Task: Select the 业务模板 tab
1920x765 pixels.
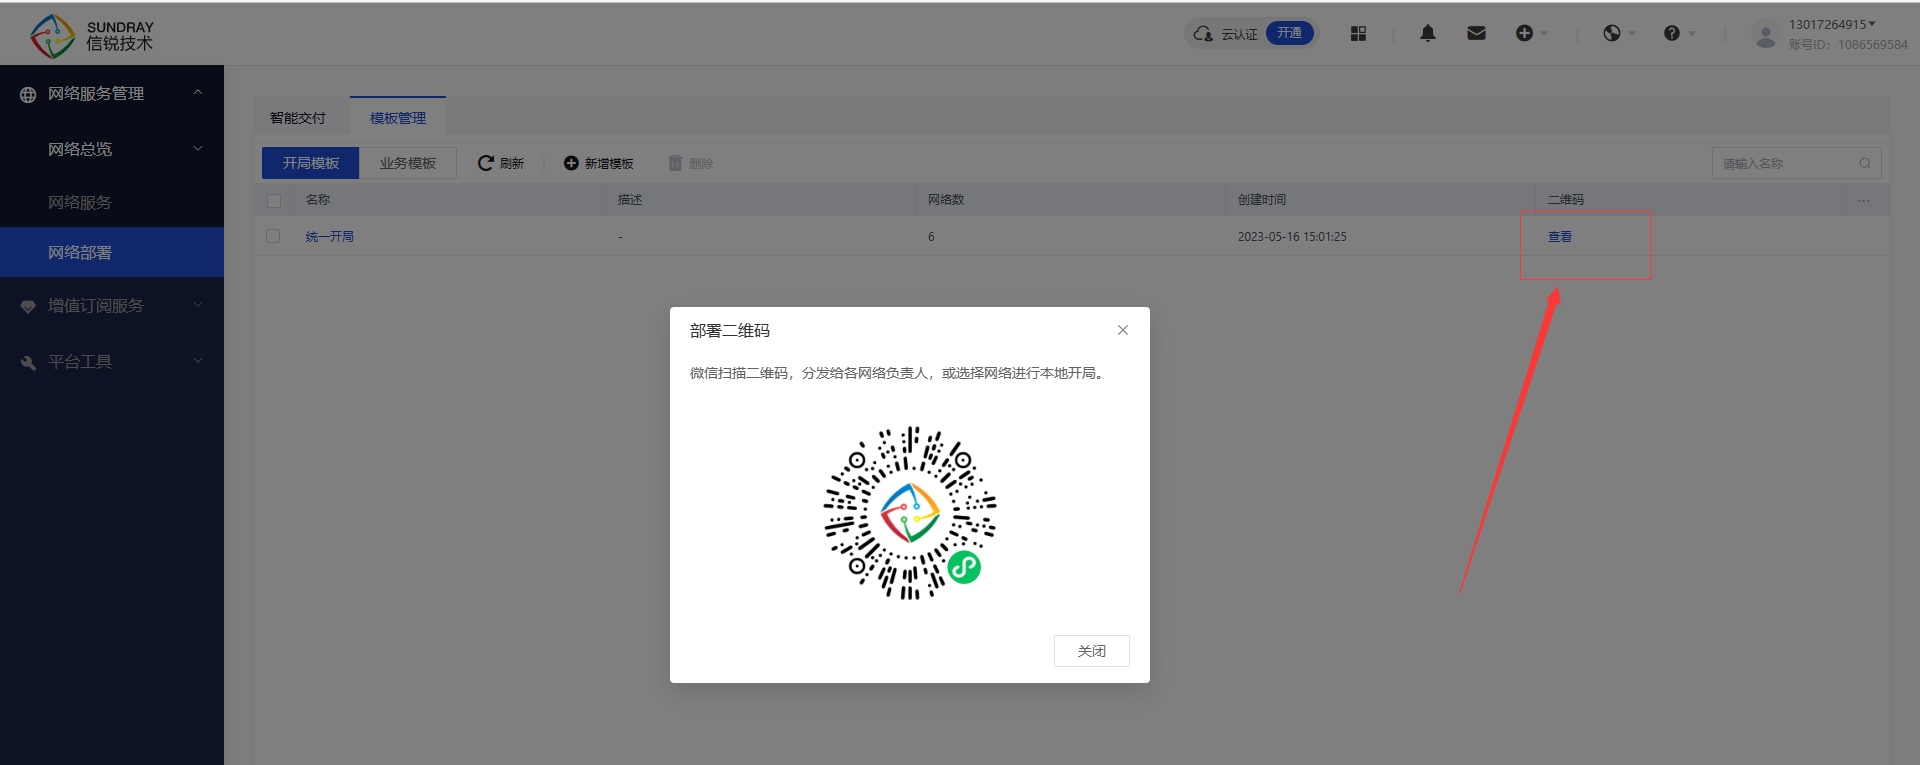Action: (407, 163)
